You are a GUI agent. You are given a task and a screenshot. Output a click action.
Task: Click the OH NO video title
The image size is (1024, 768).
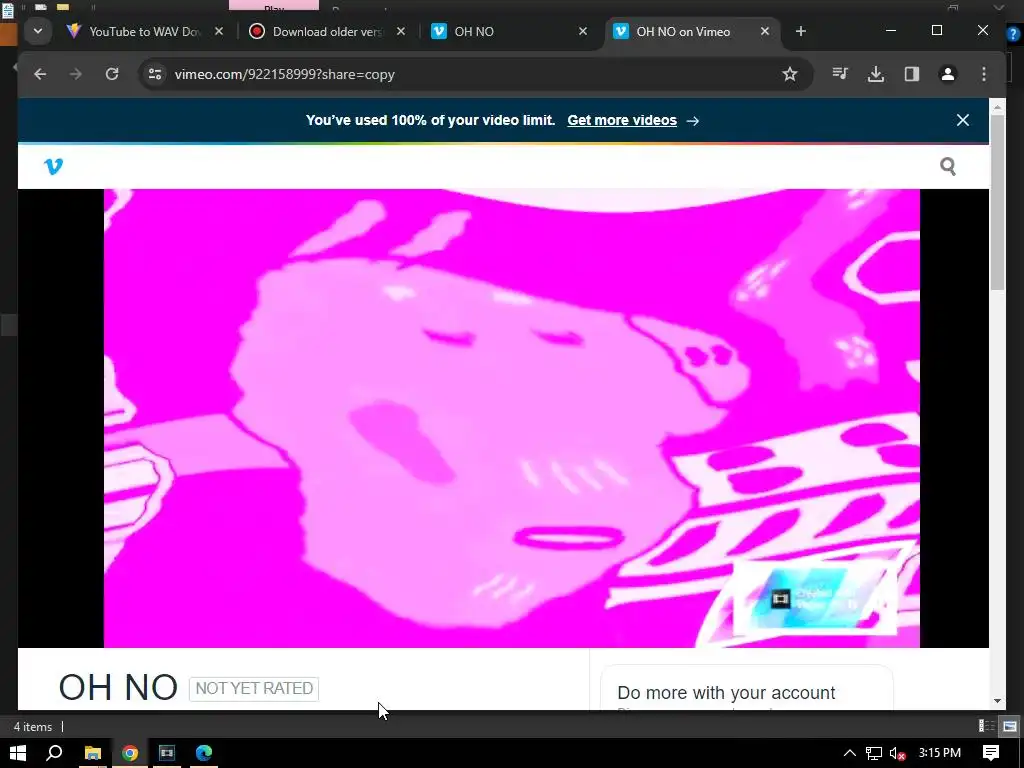118,687
